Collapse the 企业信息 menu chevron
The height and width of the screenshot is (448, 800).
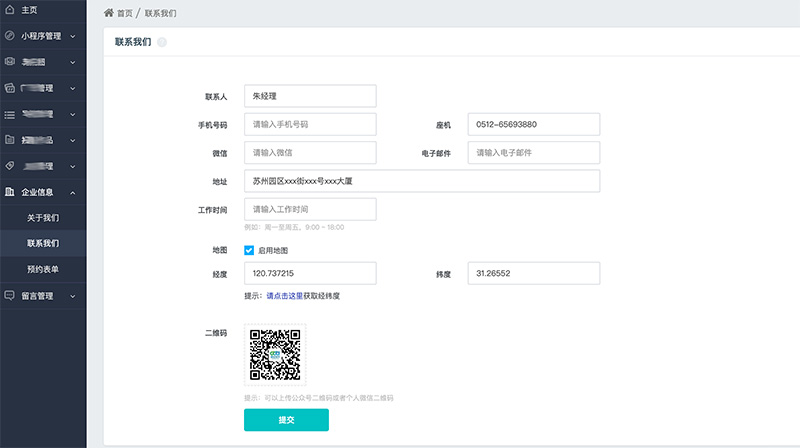click(73, 192)
